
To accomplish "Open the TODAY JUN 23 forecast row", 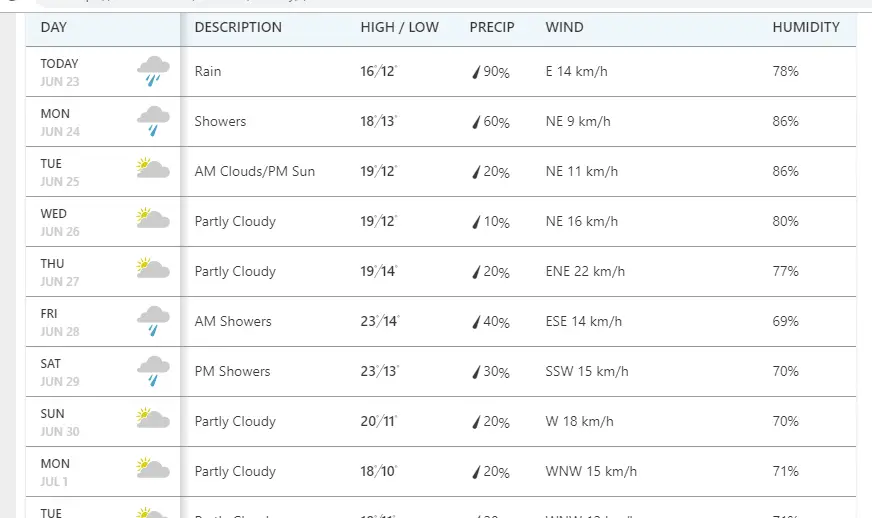I will tap(440, 71).
